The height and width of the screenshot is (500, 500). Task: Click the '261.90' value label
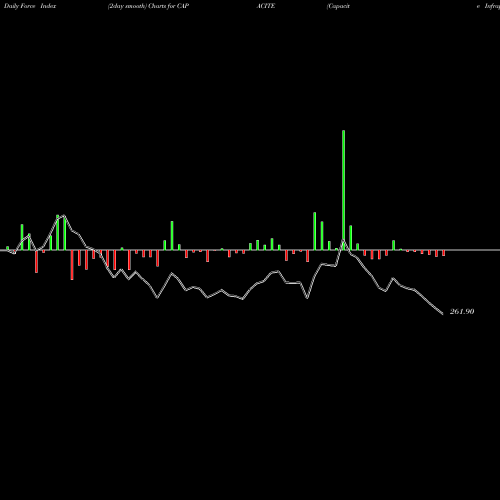coord(462,312)
